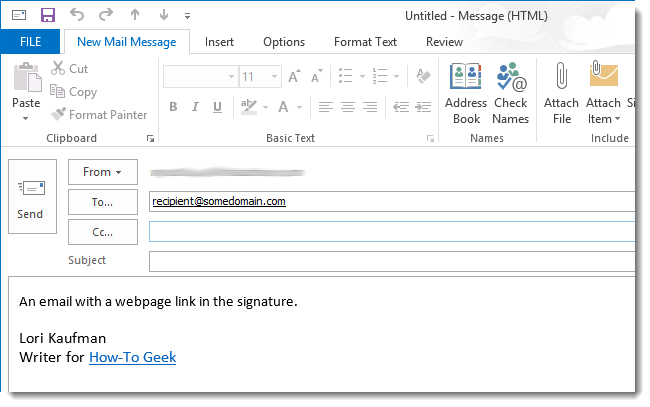Image resolution: width=650 pixels, height=407 pixels.
Task: Apply text highlight color
Action: [x=249, y=107]
